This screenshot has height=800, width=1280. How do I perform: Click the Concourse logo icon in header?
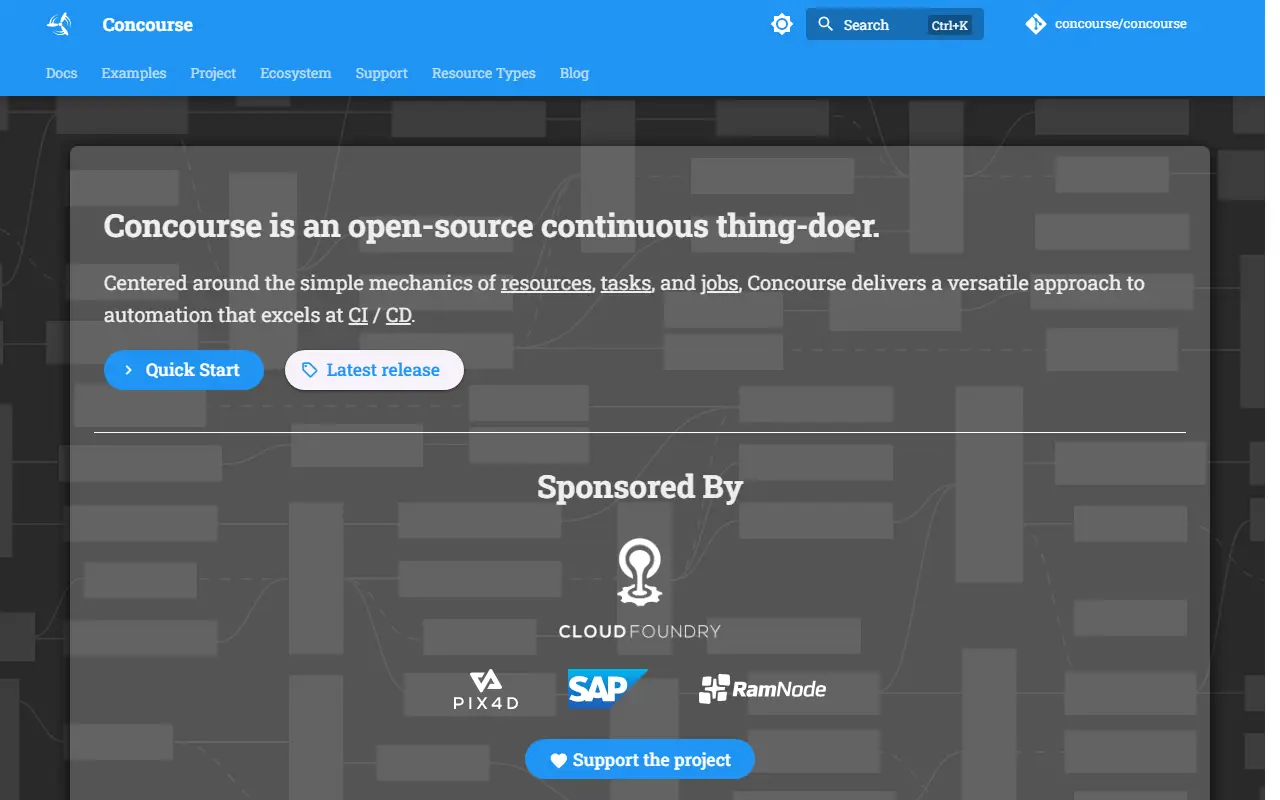[59, 24]
